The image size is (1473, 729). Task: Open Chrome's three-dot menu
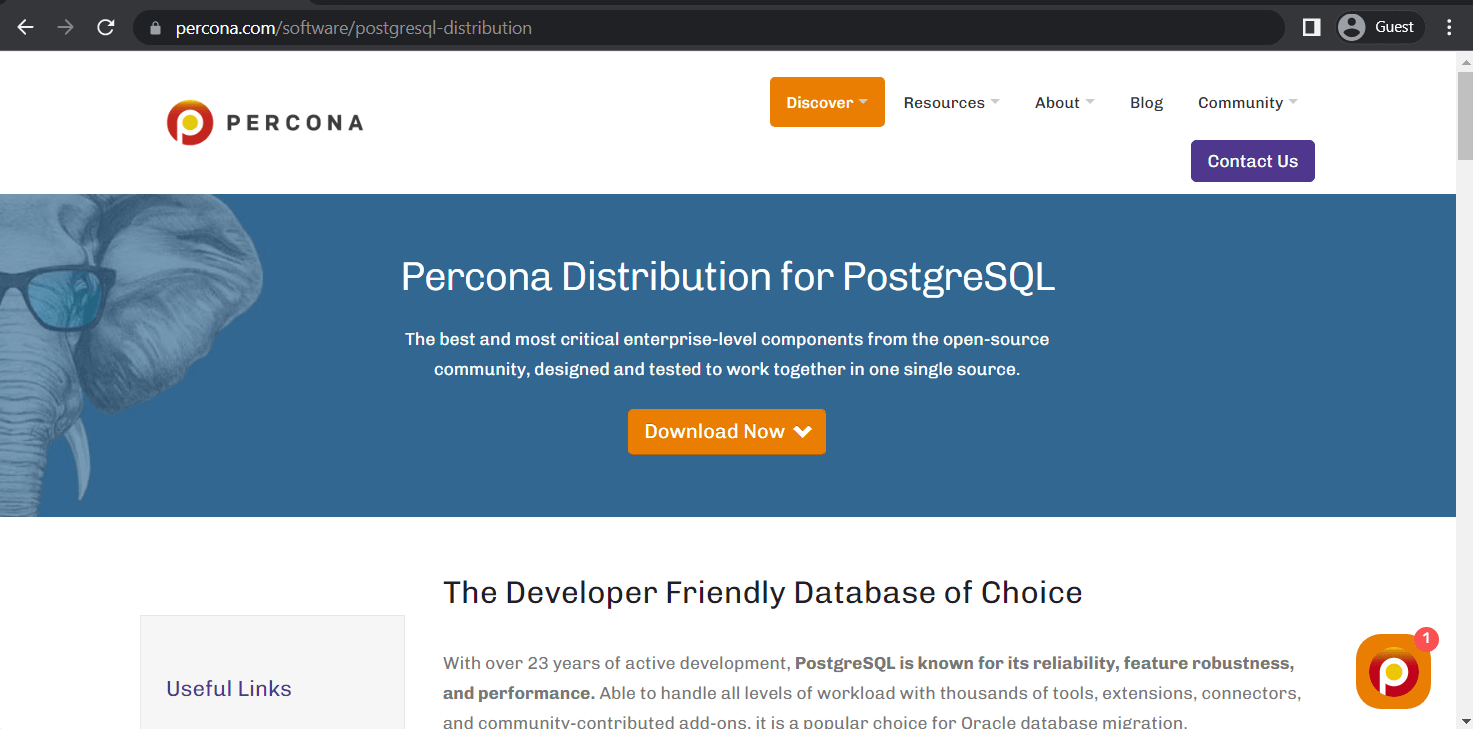tap(1449, 27)
